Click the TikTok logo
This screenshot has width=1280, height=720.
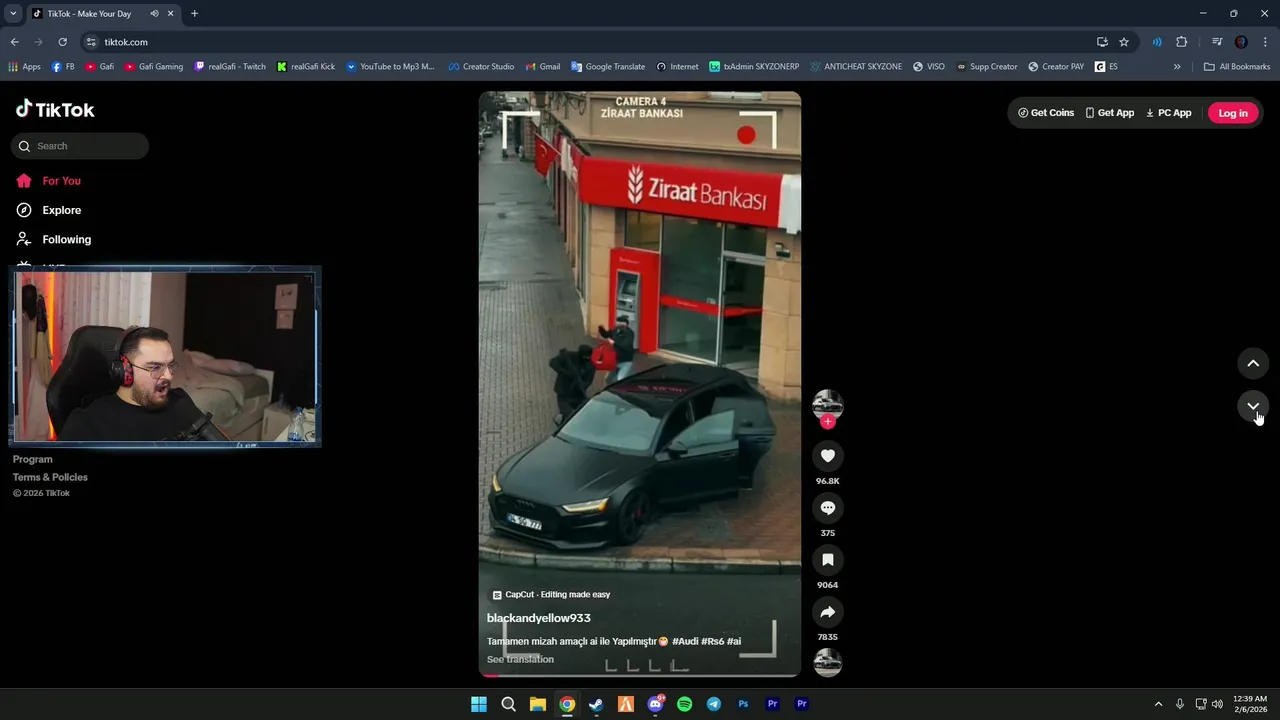coord(55,109)
